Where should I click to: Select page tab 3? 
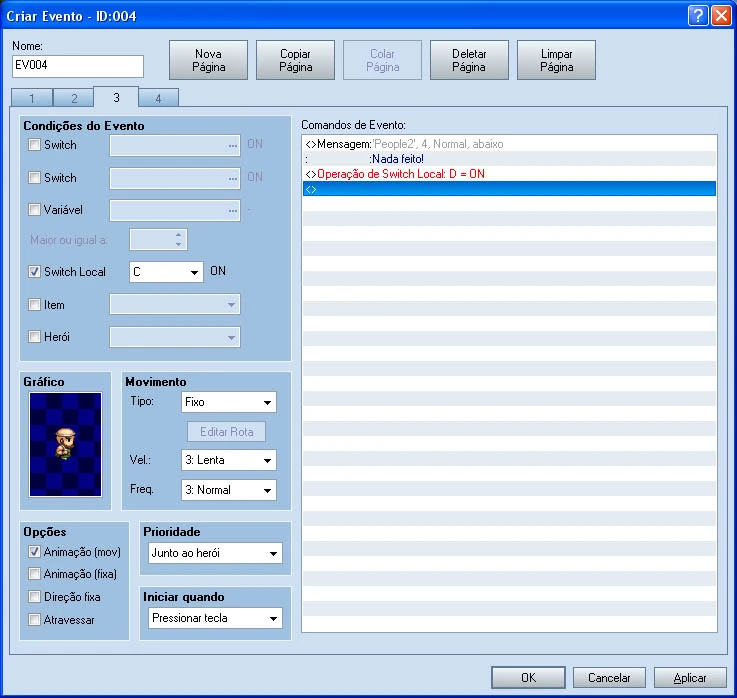point(116,97)
